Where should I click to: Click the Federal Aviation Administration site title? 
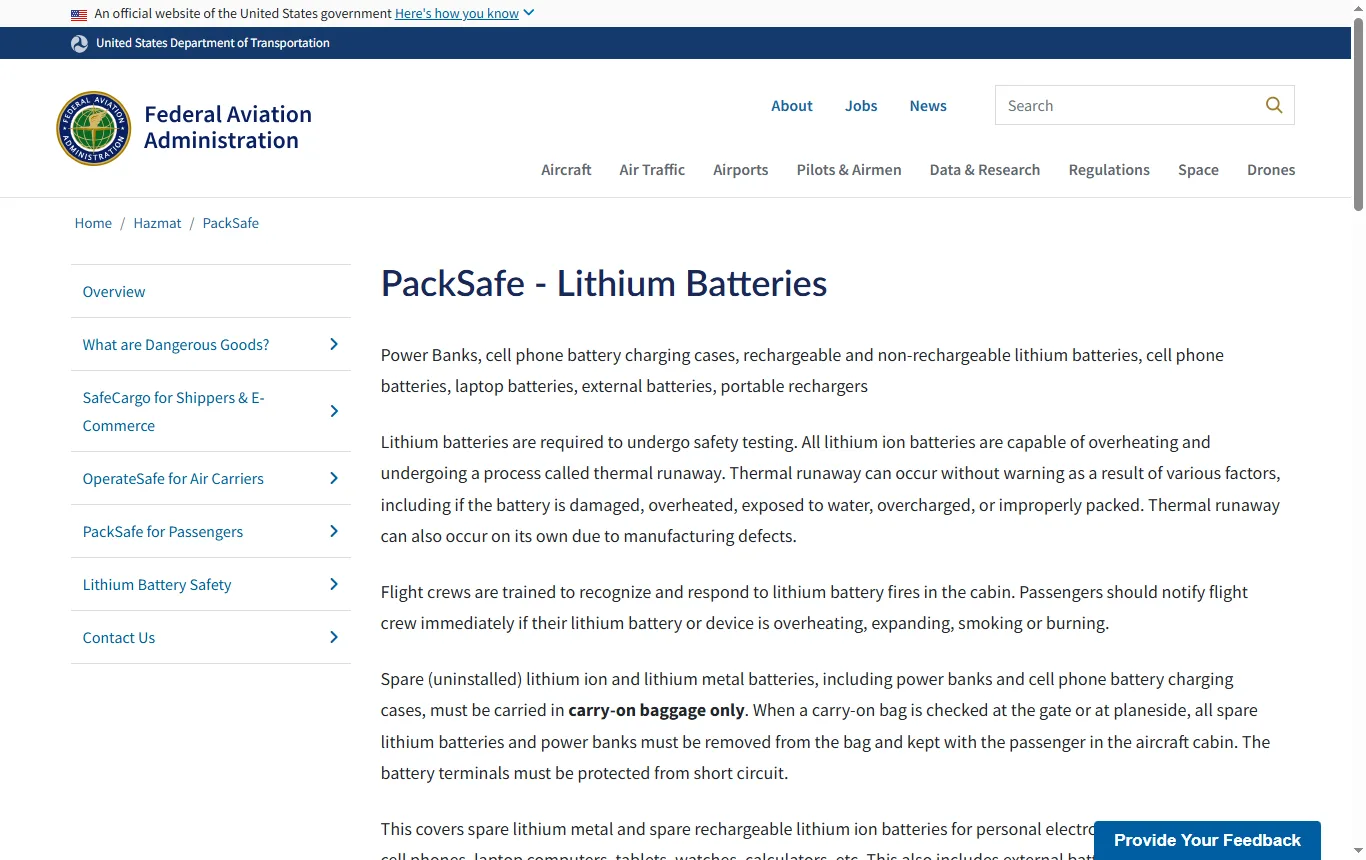point(228,127)
